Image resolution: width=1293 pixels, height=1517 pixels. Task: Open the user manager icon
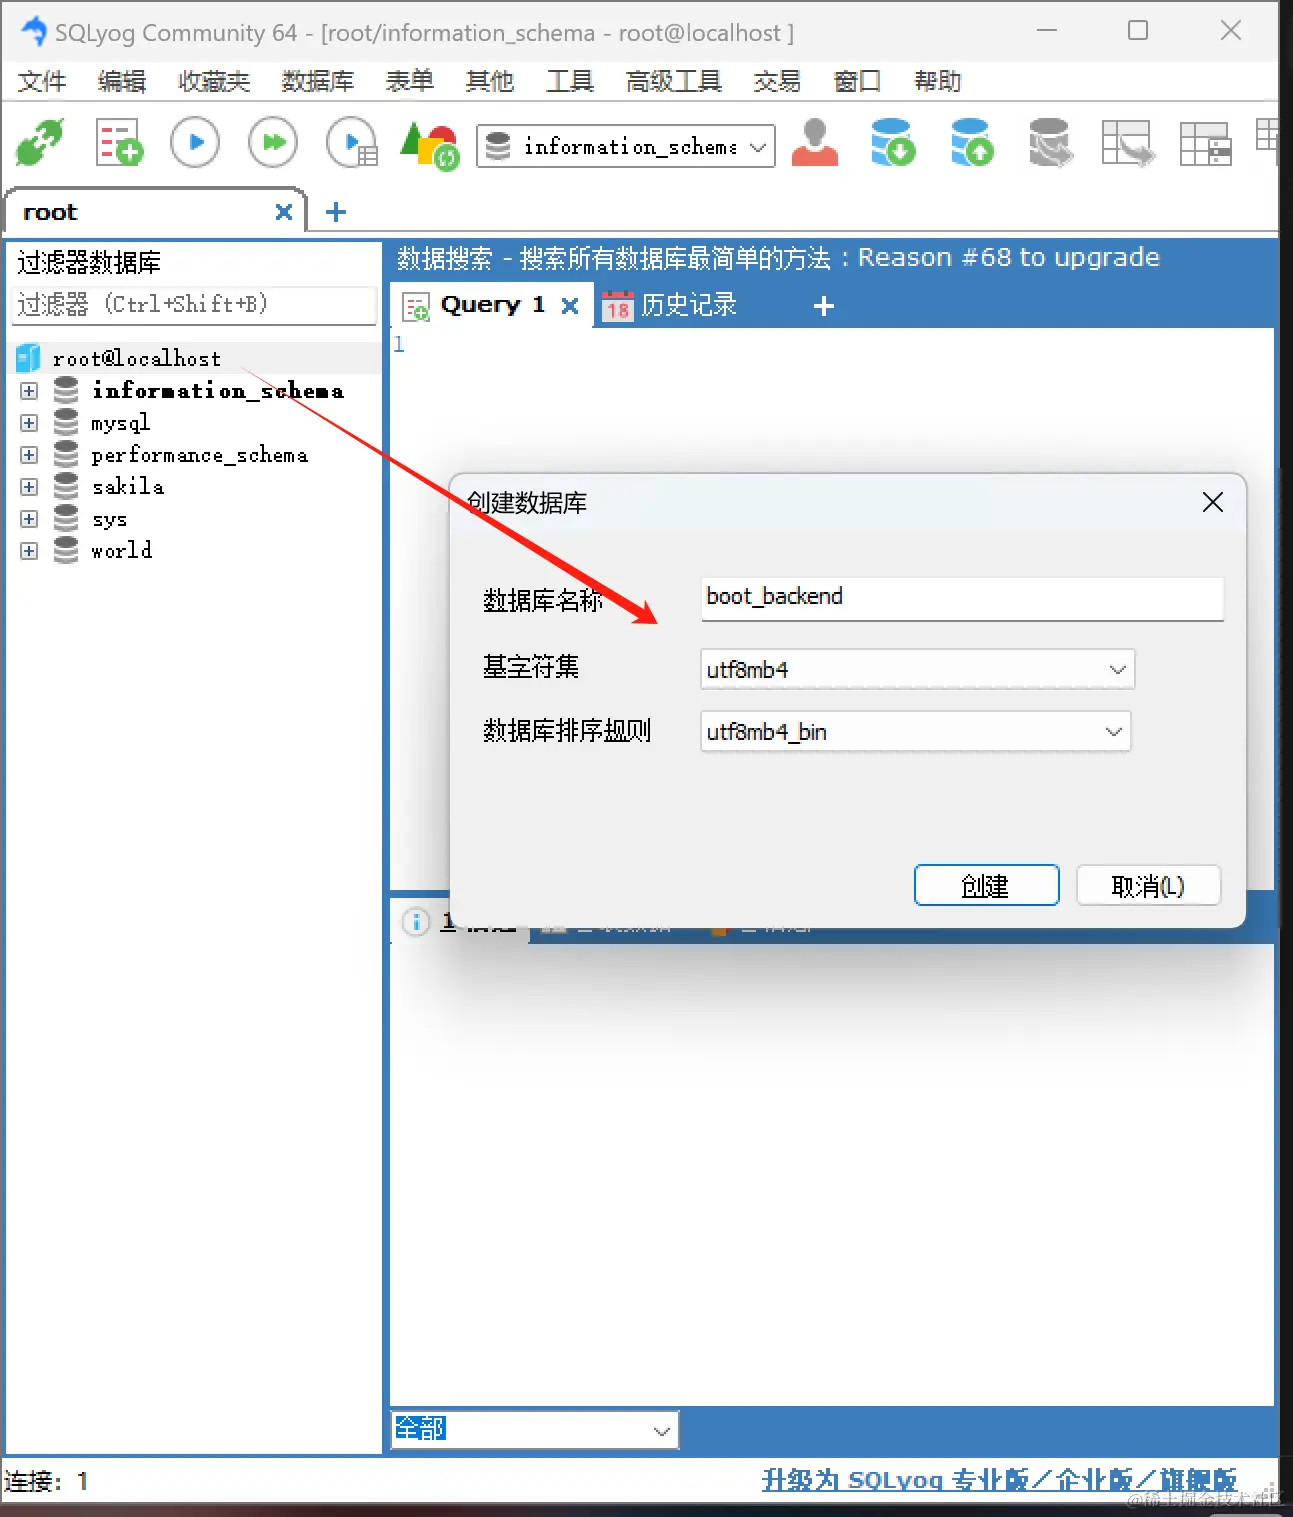(815, 143)
